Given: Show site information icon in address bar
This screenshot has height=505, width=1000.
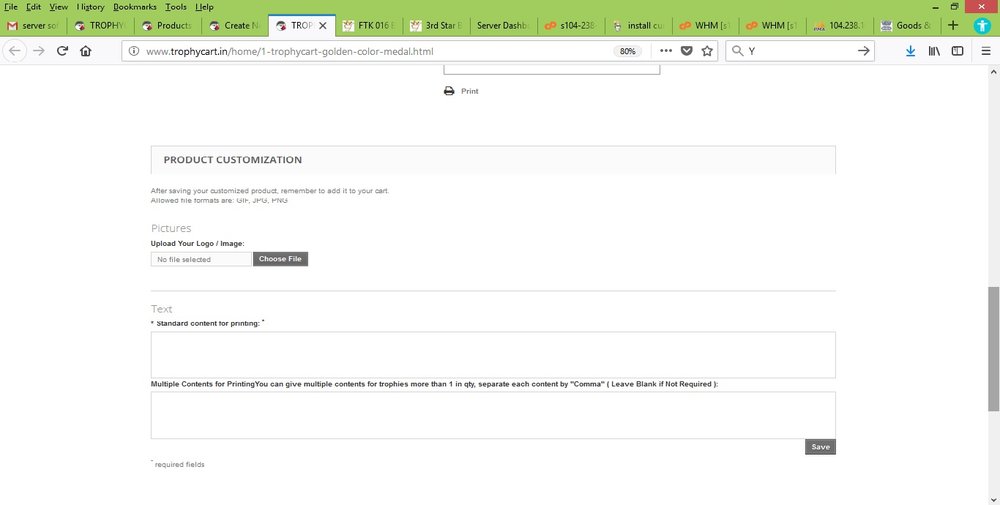Looking at the screenshot, I should (134, 51).
